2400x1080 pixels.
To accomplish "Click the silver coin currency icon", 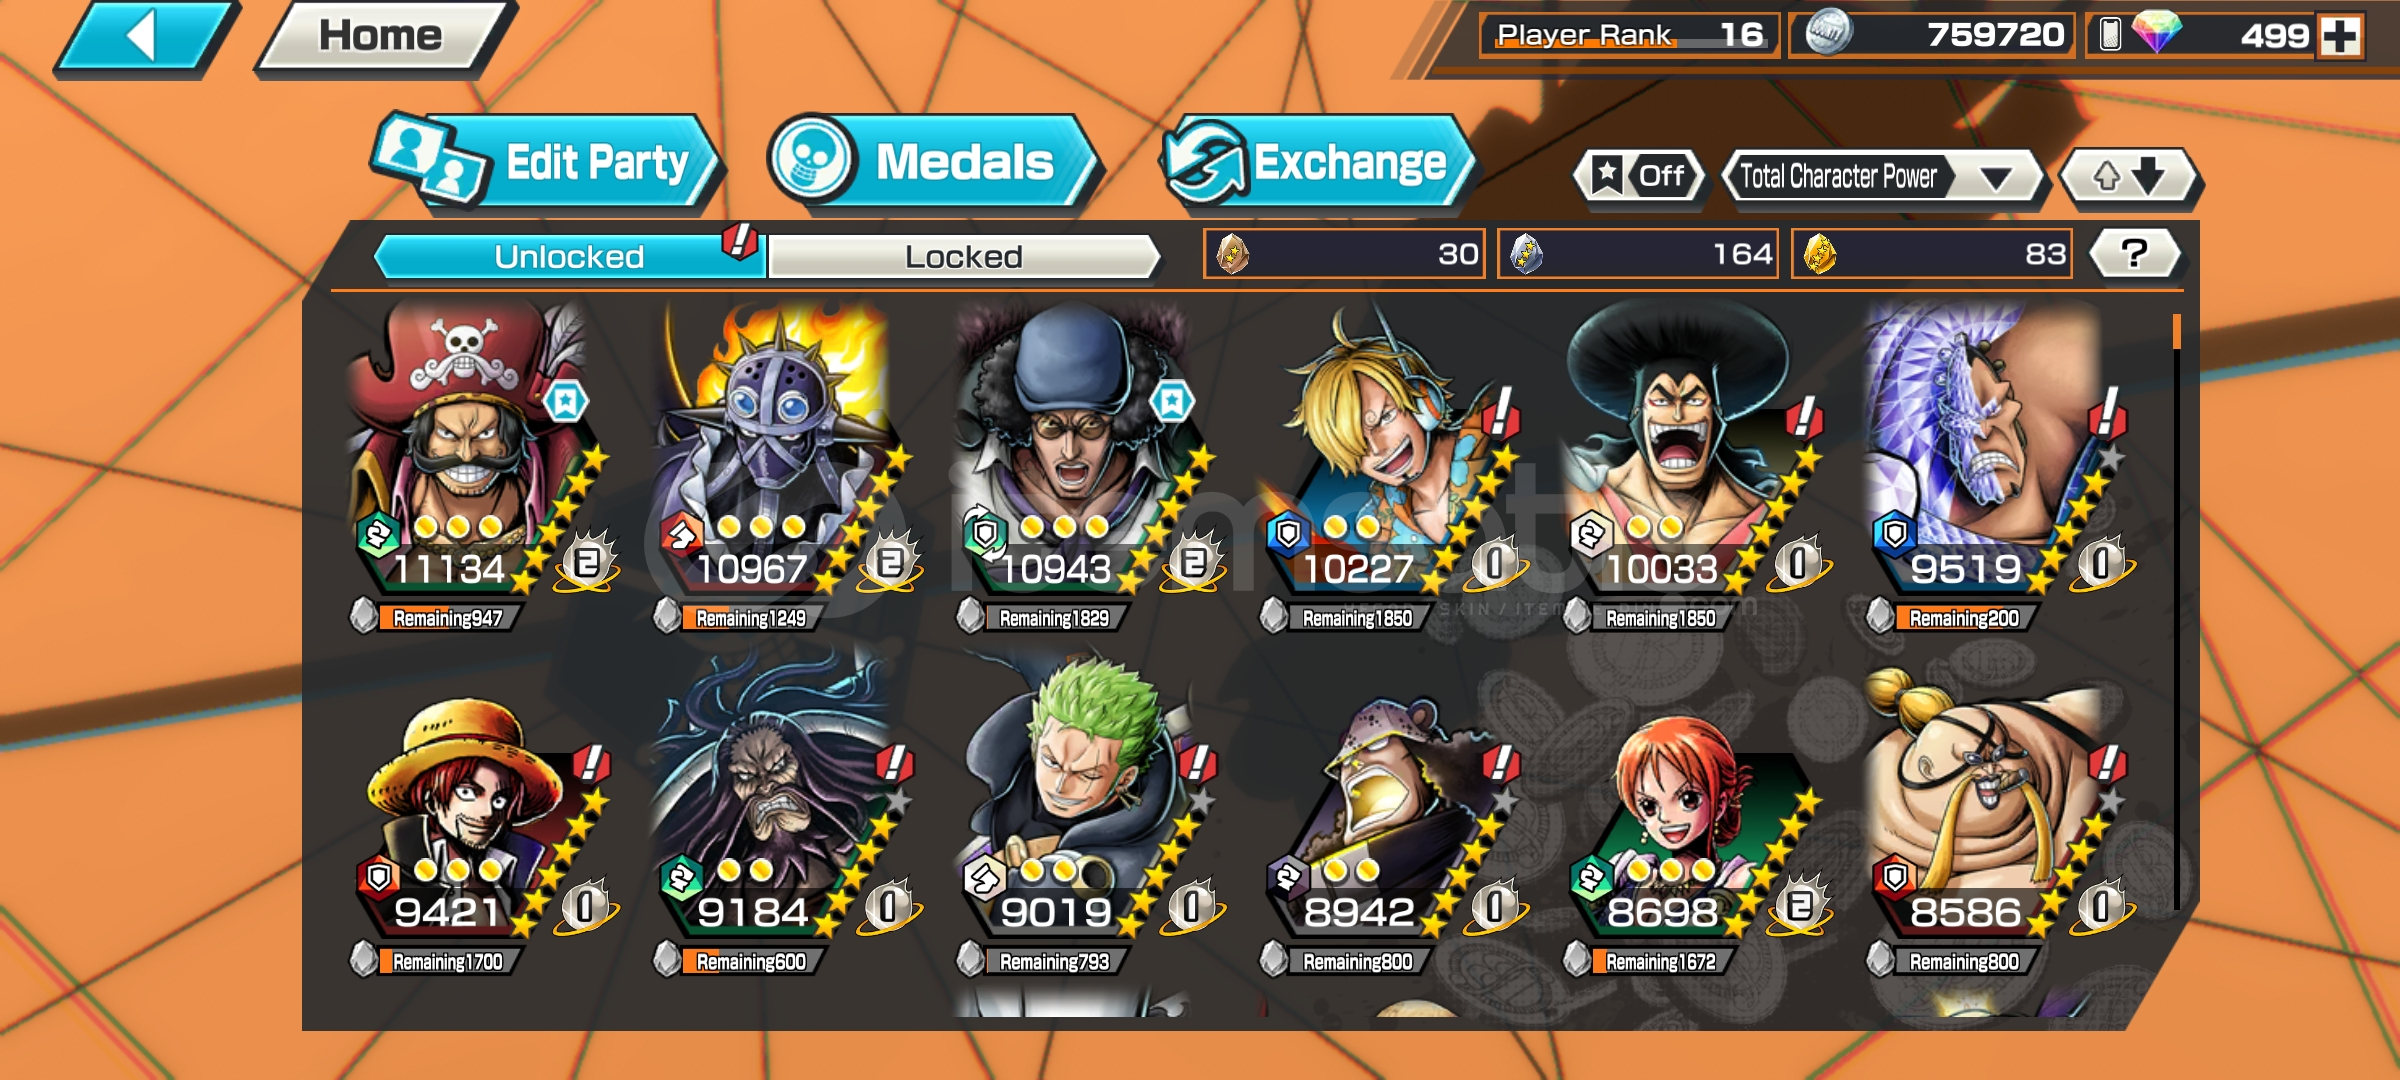I will click(x=1829, y=33).
